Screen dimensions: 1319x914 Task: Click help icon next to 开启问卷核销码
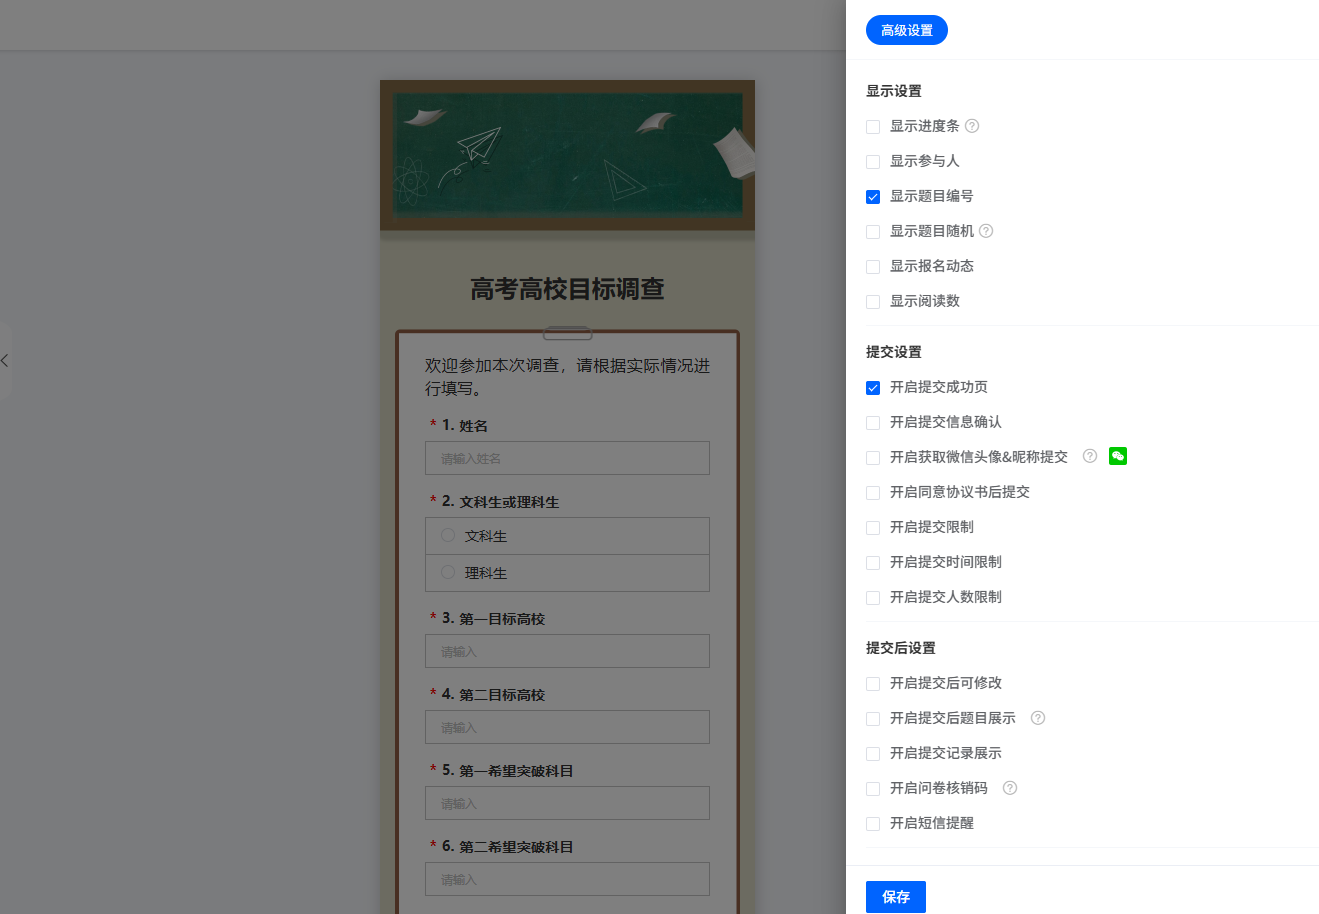click(1010, 788)
